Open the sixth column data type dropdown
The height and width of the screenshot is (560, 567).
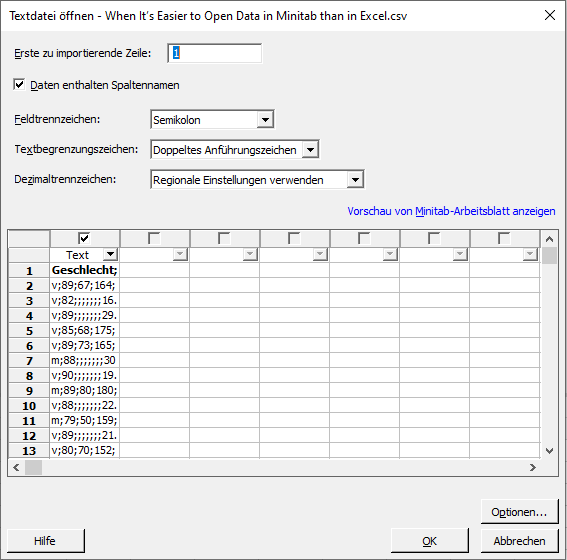click(460, 255)
